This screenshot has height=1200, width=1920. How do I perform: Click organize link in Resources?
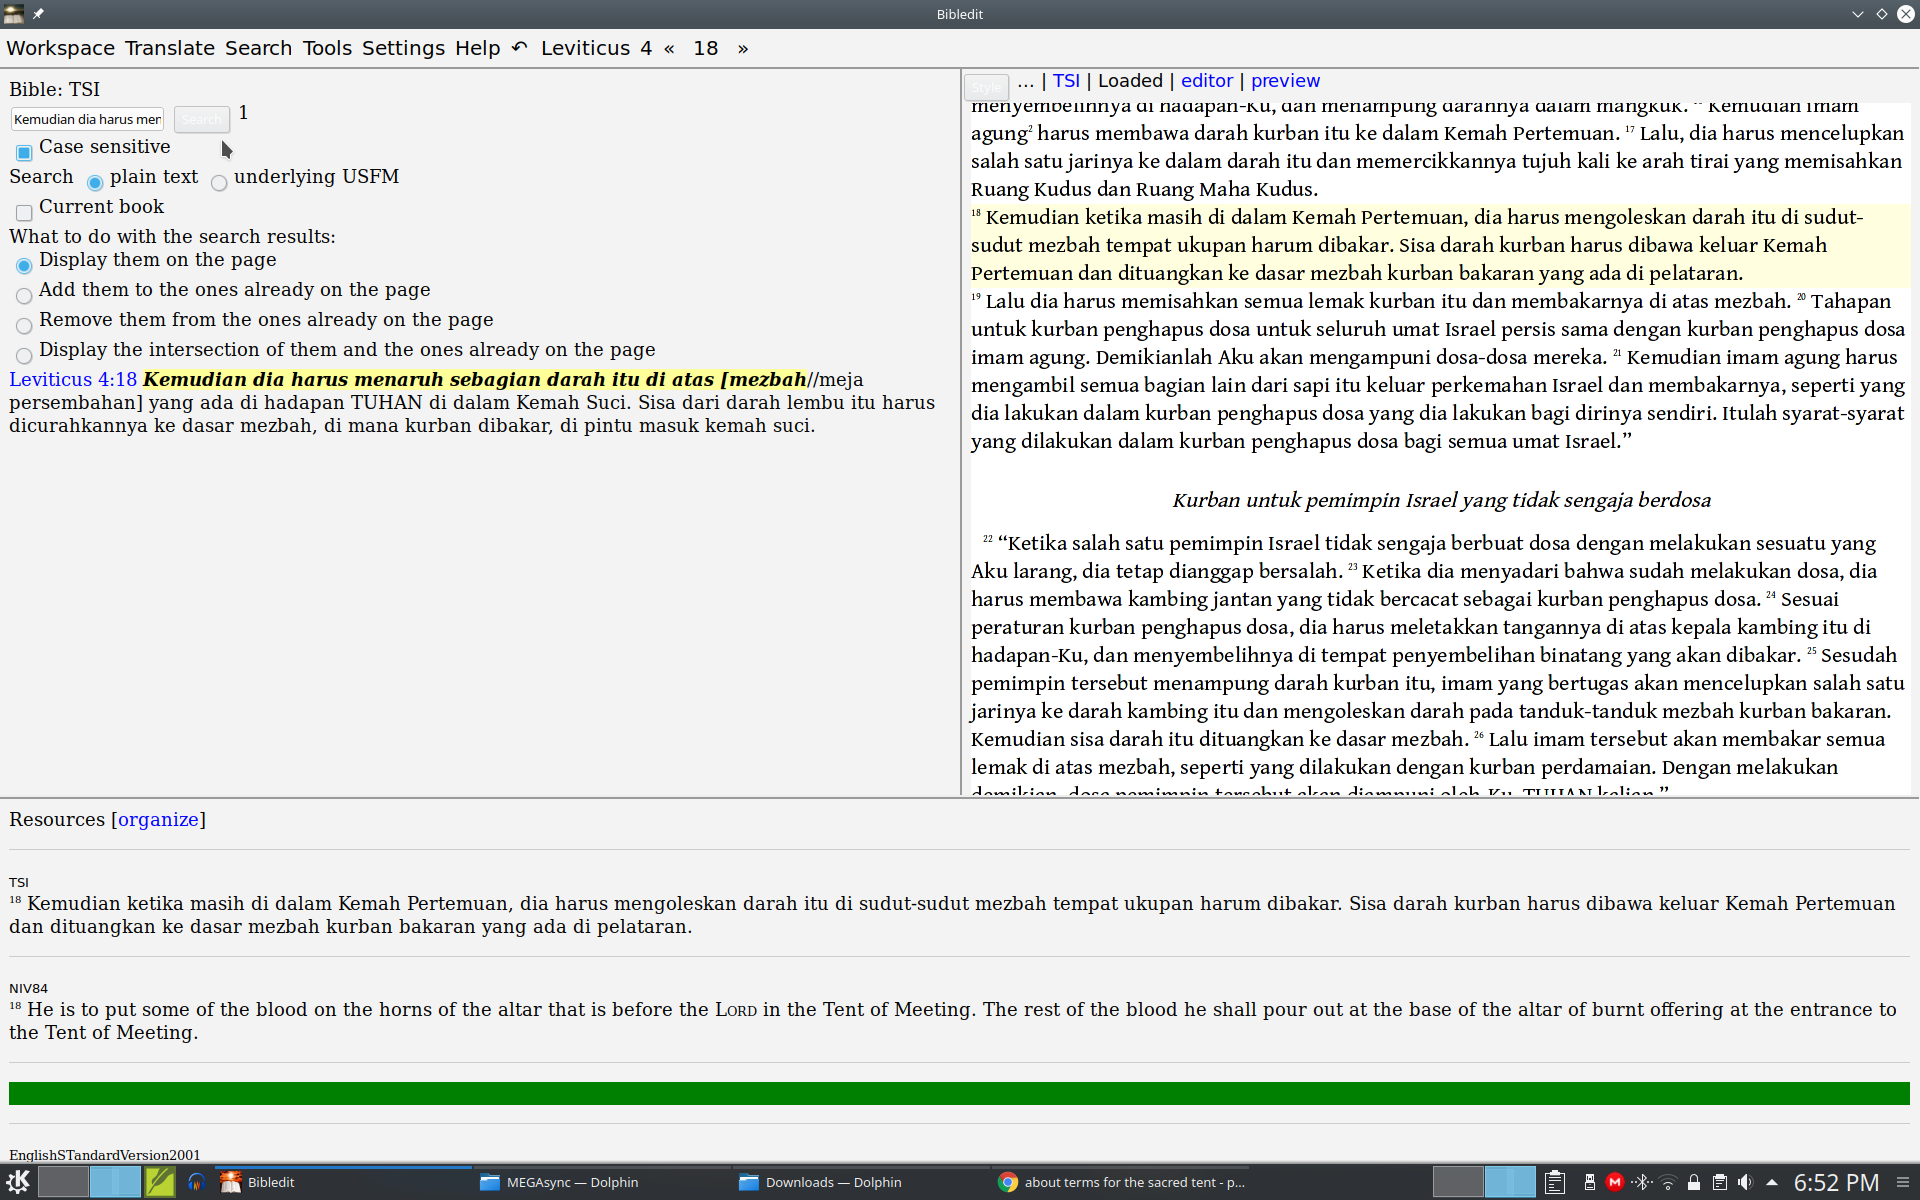coord(158,820)
